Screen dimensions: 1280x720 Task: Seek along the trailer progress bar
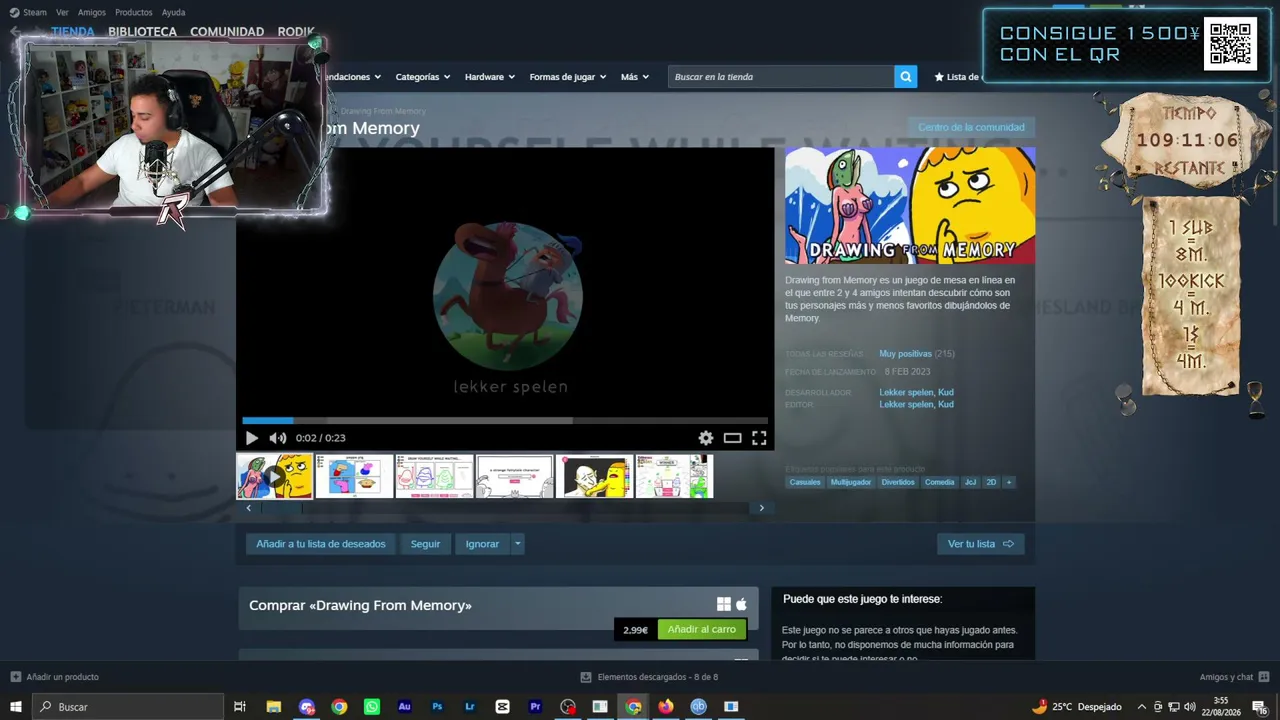505,421
